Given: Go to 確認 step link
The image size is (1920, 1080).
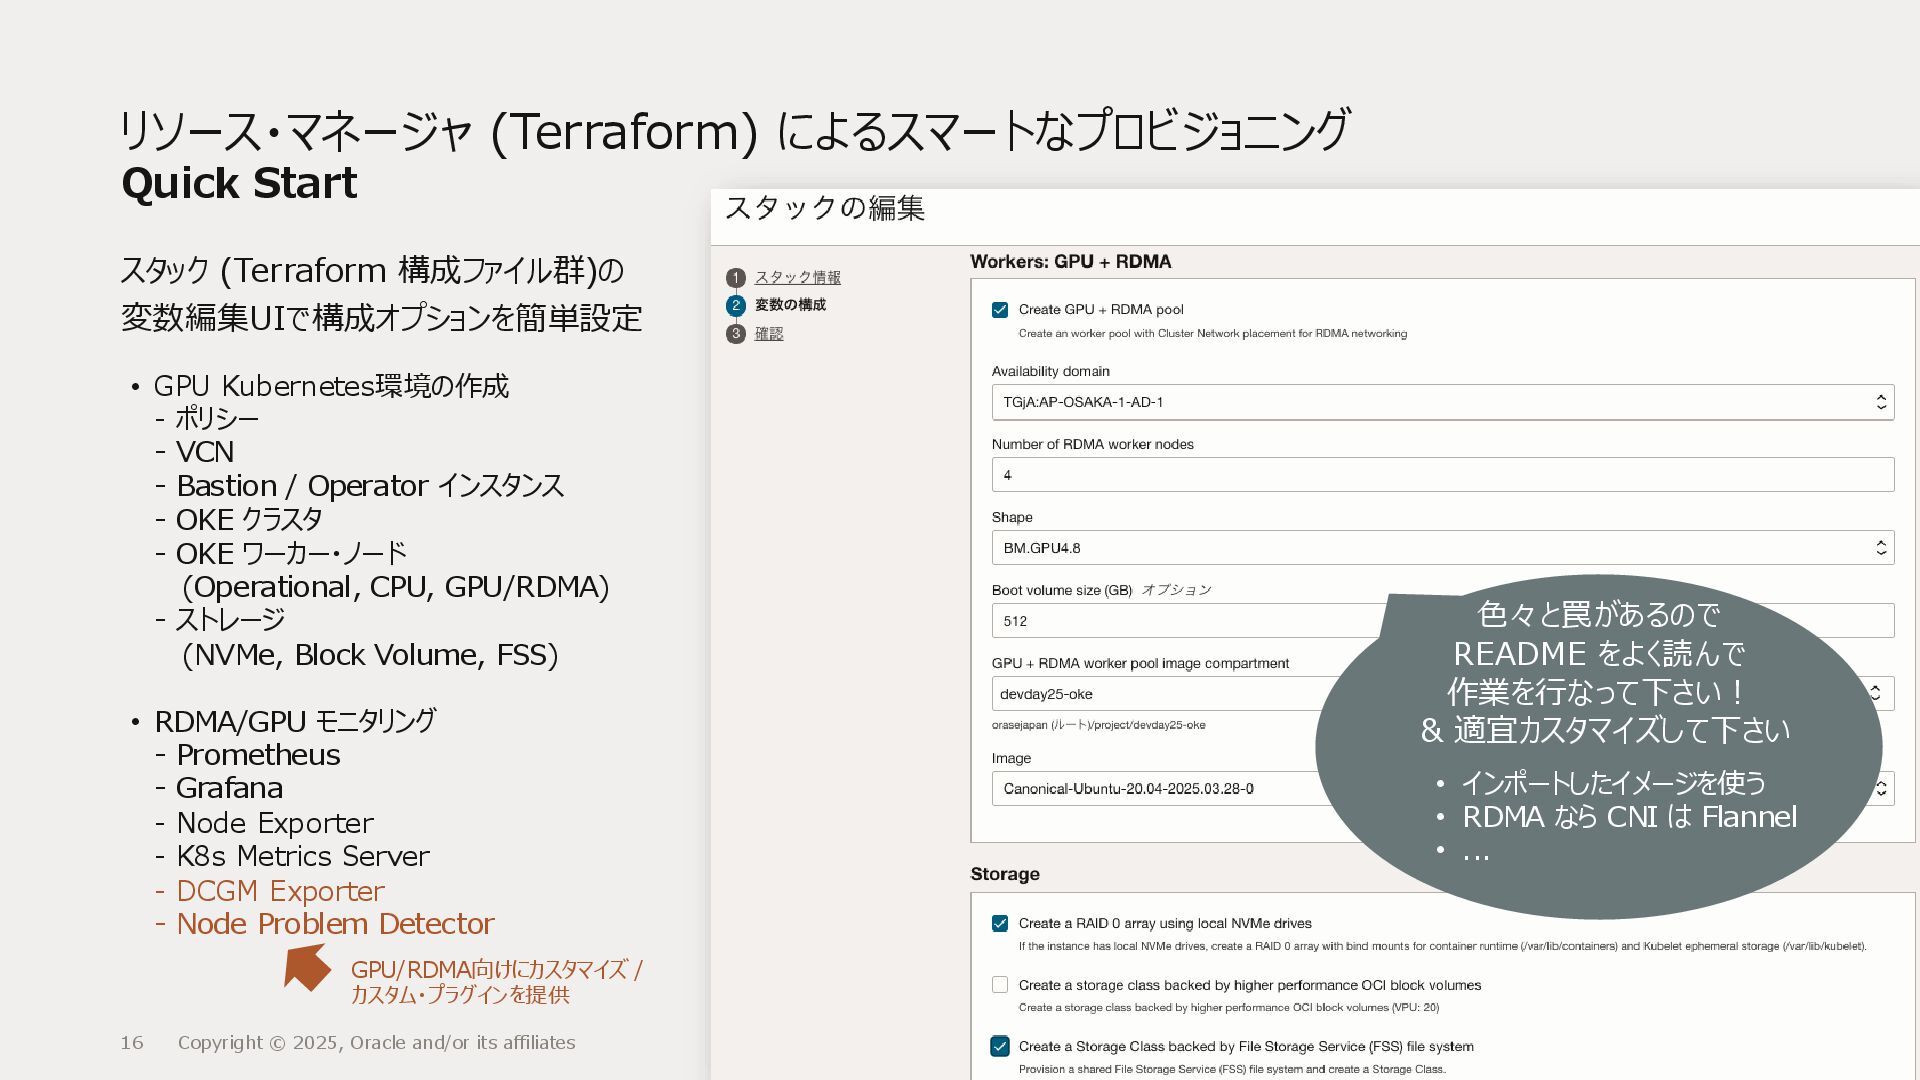Looking at the screenshot, I should click(x=769, y=334).
